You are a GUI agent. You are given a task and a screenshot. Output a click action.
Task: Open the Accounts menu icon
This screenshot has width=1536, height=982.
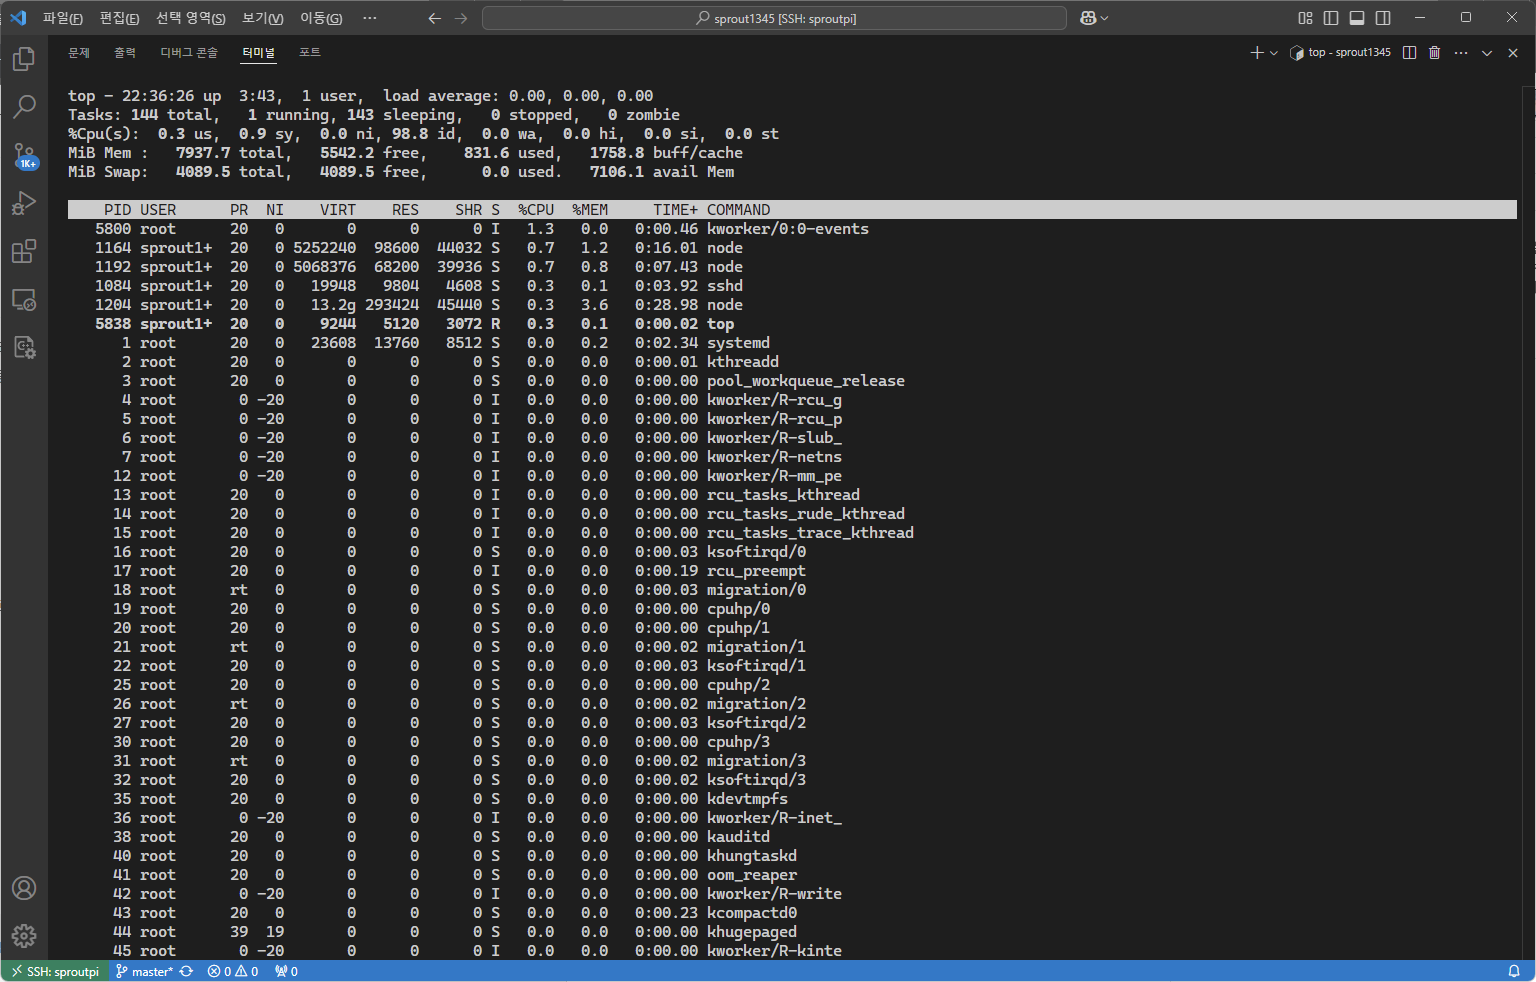point(24,888)
